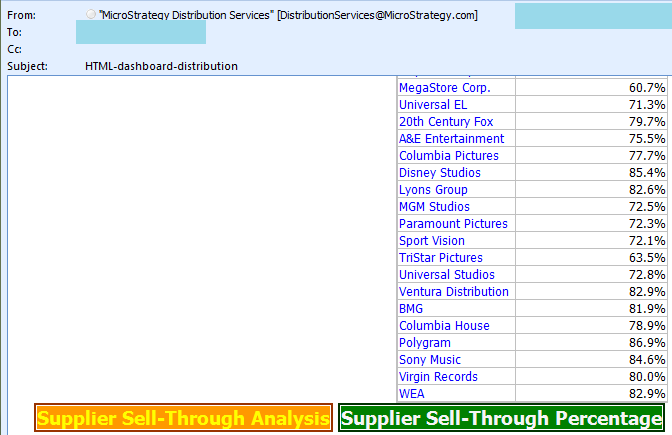672x435 pixels.
Task: Select the 72.8% value for Universal Studios
Action: tap(647, 275)
